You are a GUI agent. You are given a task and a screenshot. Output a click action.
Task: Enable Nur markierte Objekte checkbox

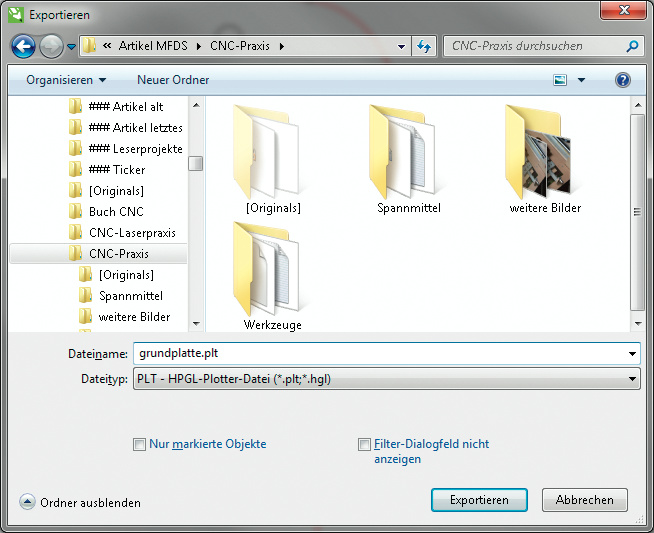(140, 444)
